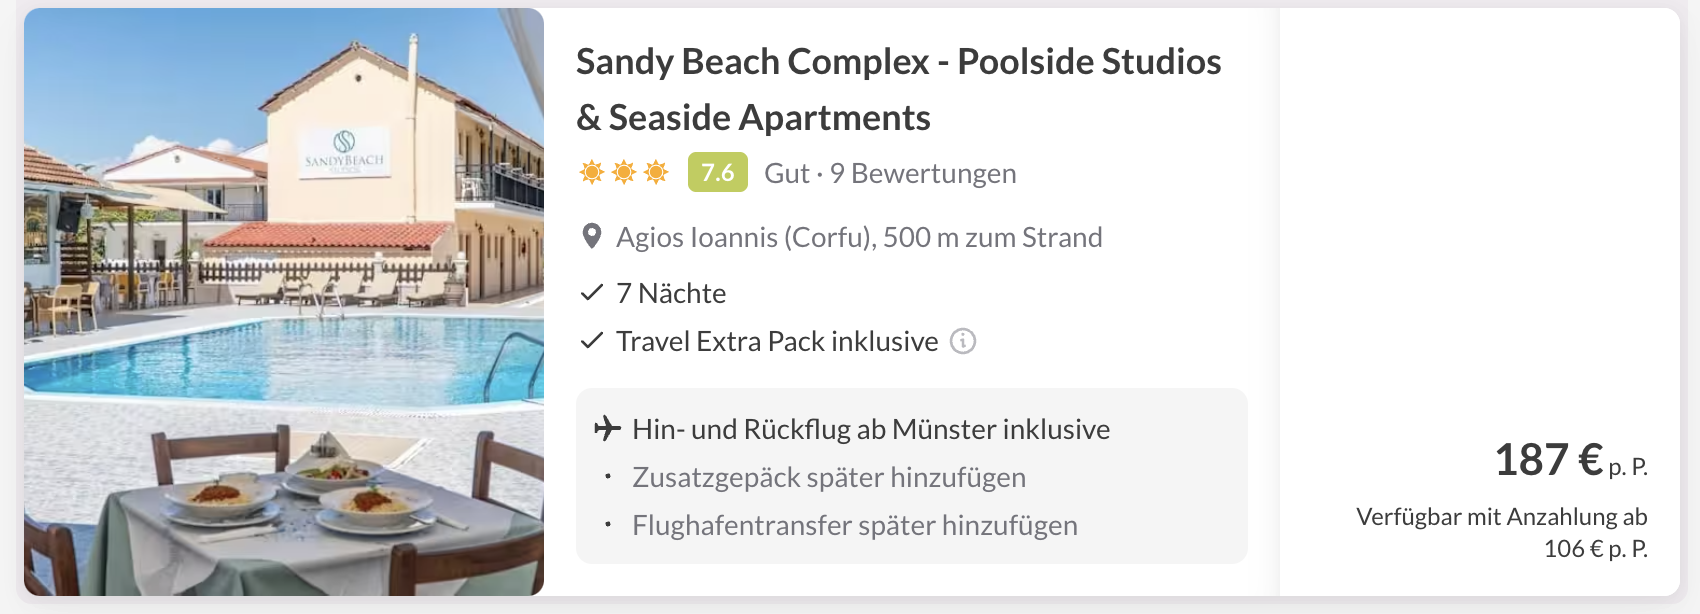Click Agios Ioannis (Corfu) location text
This screenshot has width=1700, height=614.
click(x=746, y=237)
